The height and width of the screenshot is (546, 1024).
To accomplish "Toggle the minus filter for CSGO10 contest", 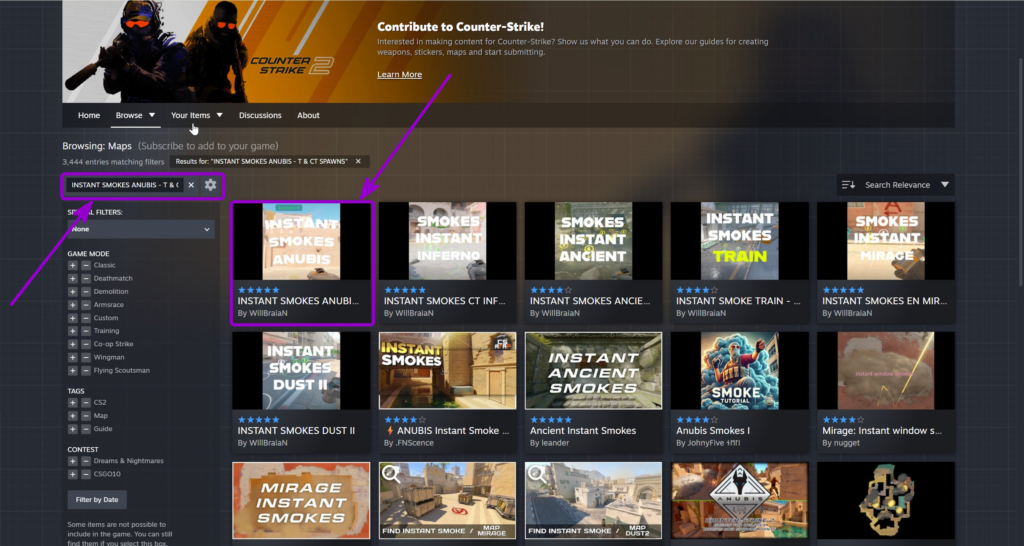I will pos(86,474).
